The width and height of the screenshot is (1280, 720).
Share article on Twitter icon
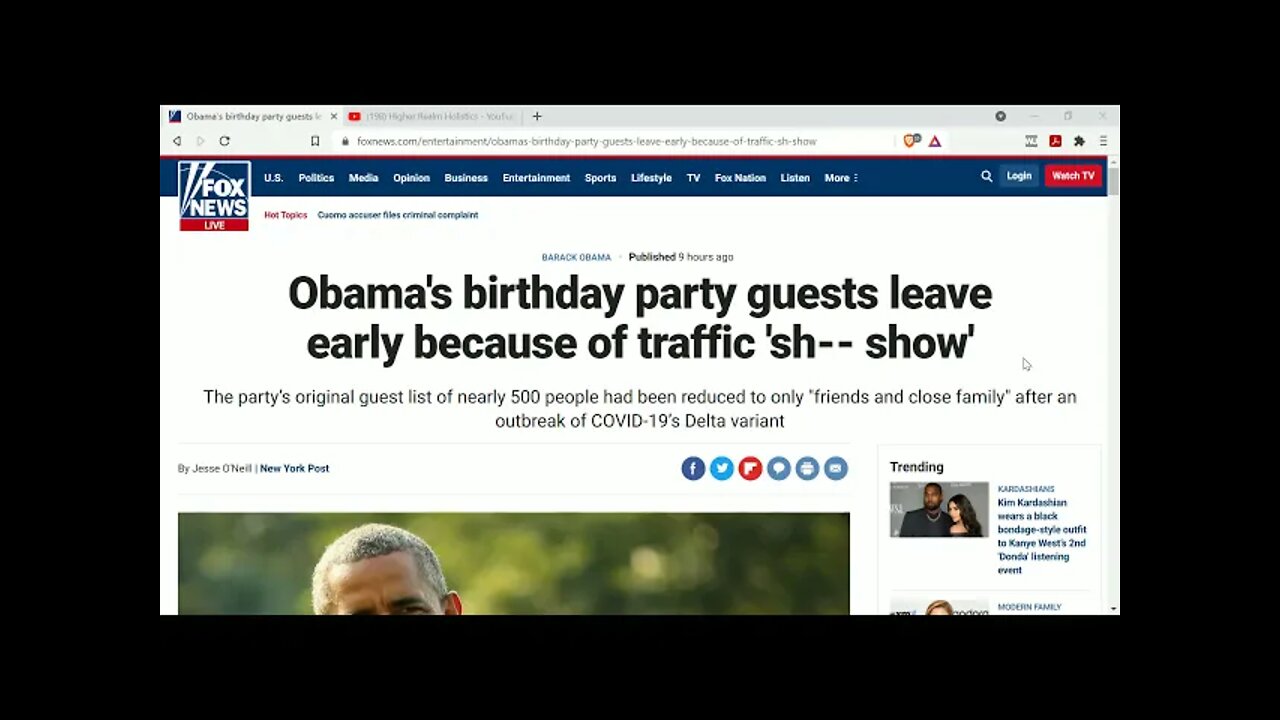pos(722,468)
